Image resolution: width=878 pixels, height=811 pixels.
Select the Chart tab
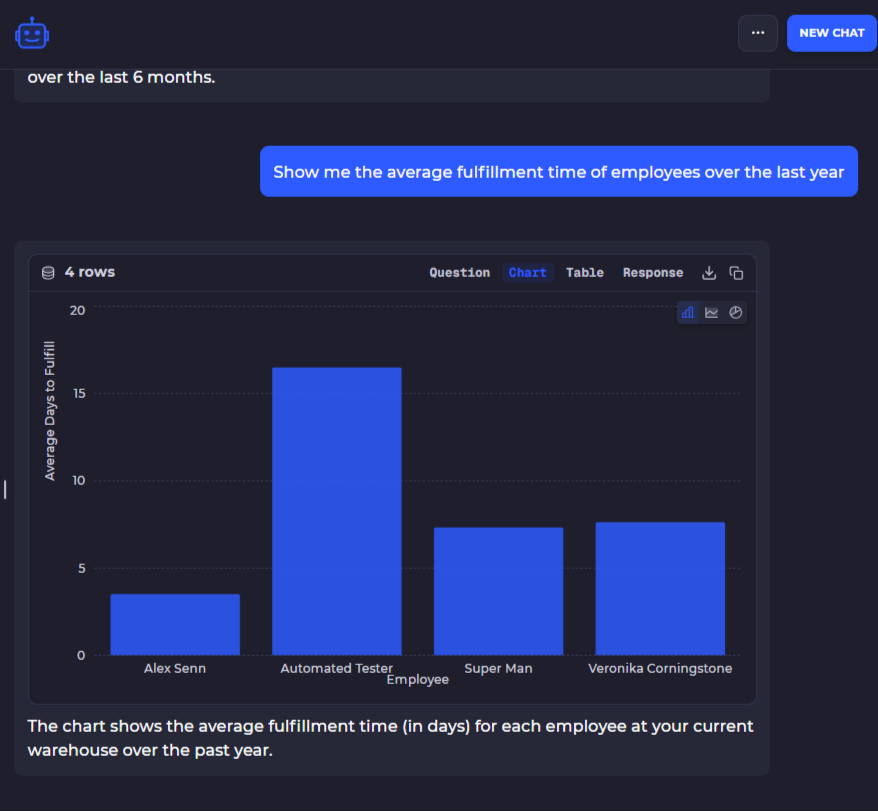point(527,273)
